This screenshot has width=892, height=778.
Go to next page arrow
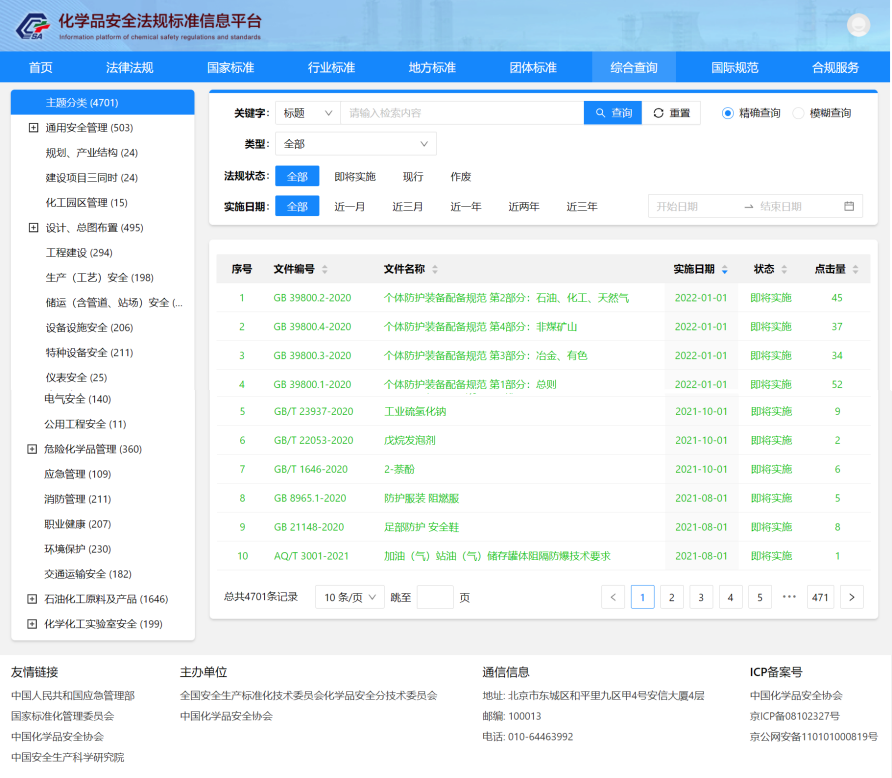tap(851, 597)
